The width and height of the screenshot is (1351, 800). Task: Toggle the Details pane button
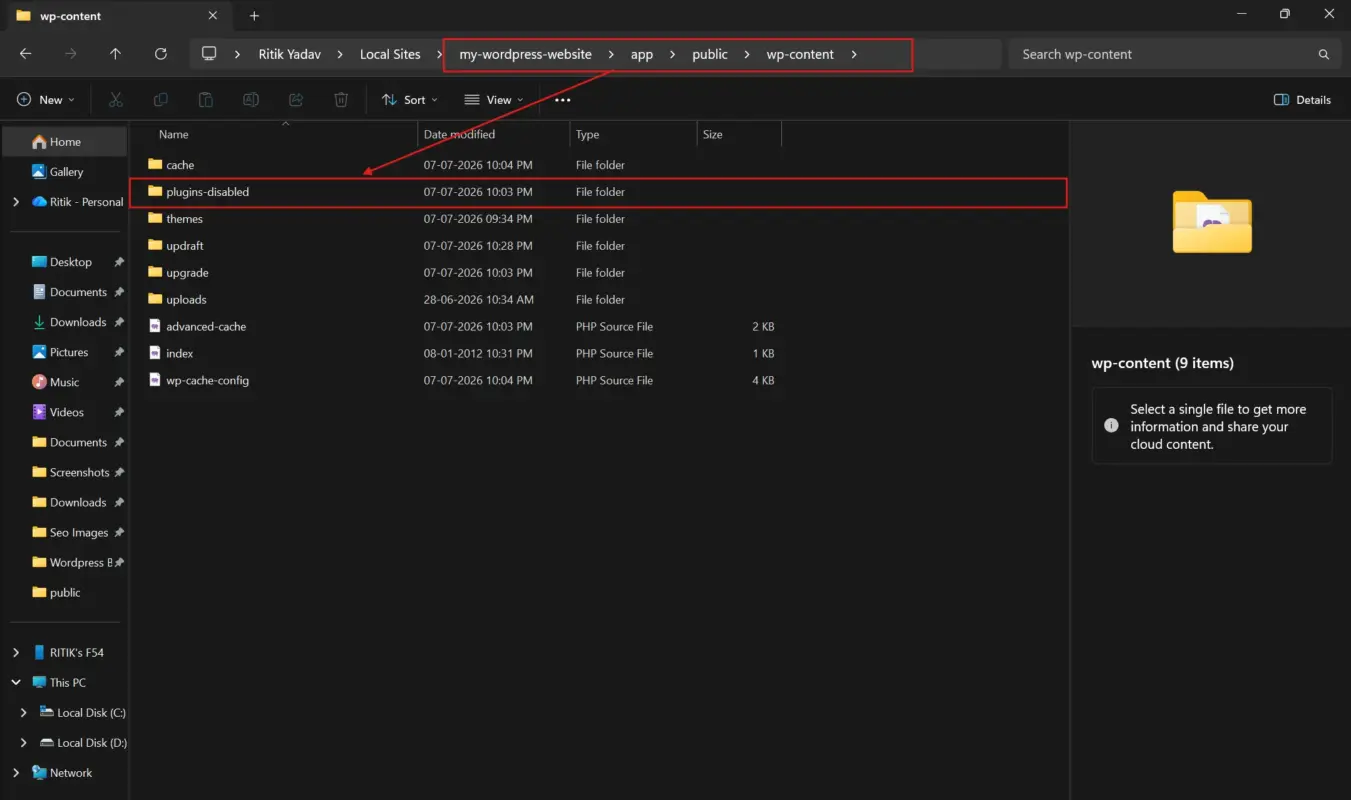[1302, 100]
